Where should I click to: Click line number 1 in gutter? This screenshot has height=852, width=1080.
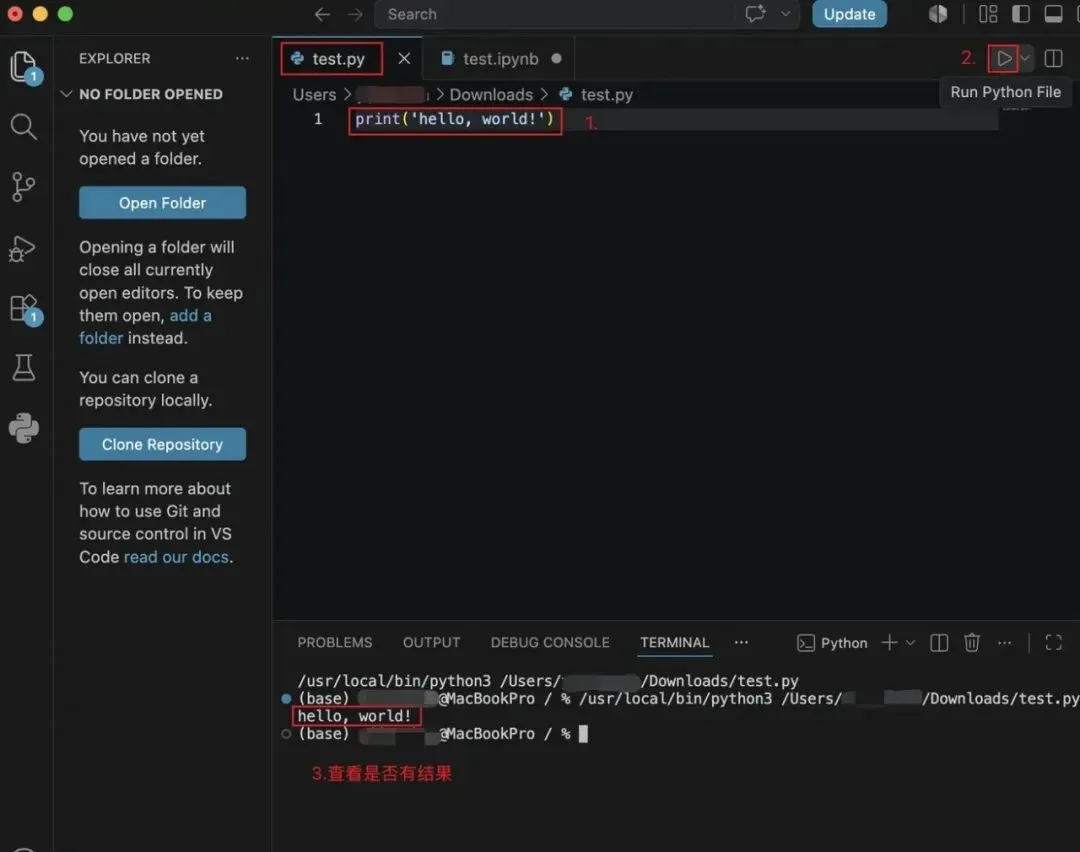pyautogui.click(x=318, y=119)
